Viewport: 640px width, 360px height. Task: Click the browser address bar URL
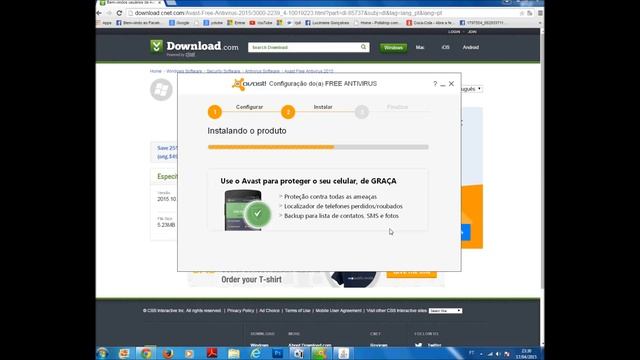click(x=288, y=13)
